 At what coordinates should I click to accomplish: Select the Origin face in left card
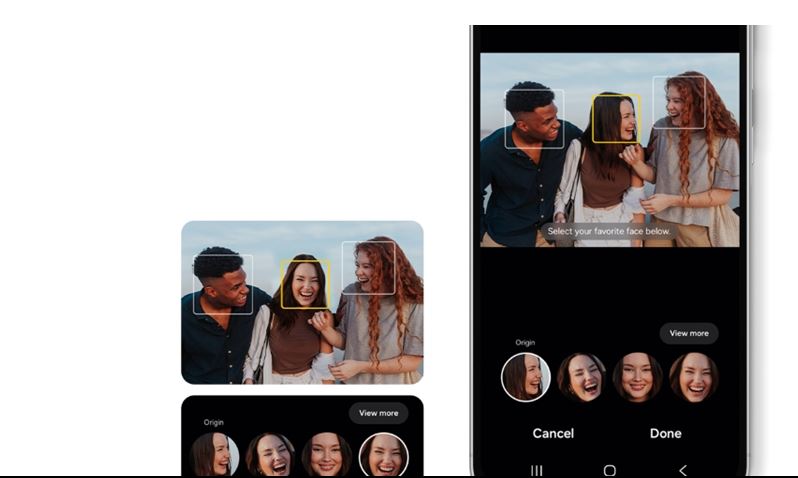(x=214, y=455)
